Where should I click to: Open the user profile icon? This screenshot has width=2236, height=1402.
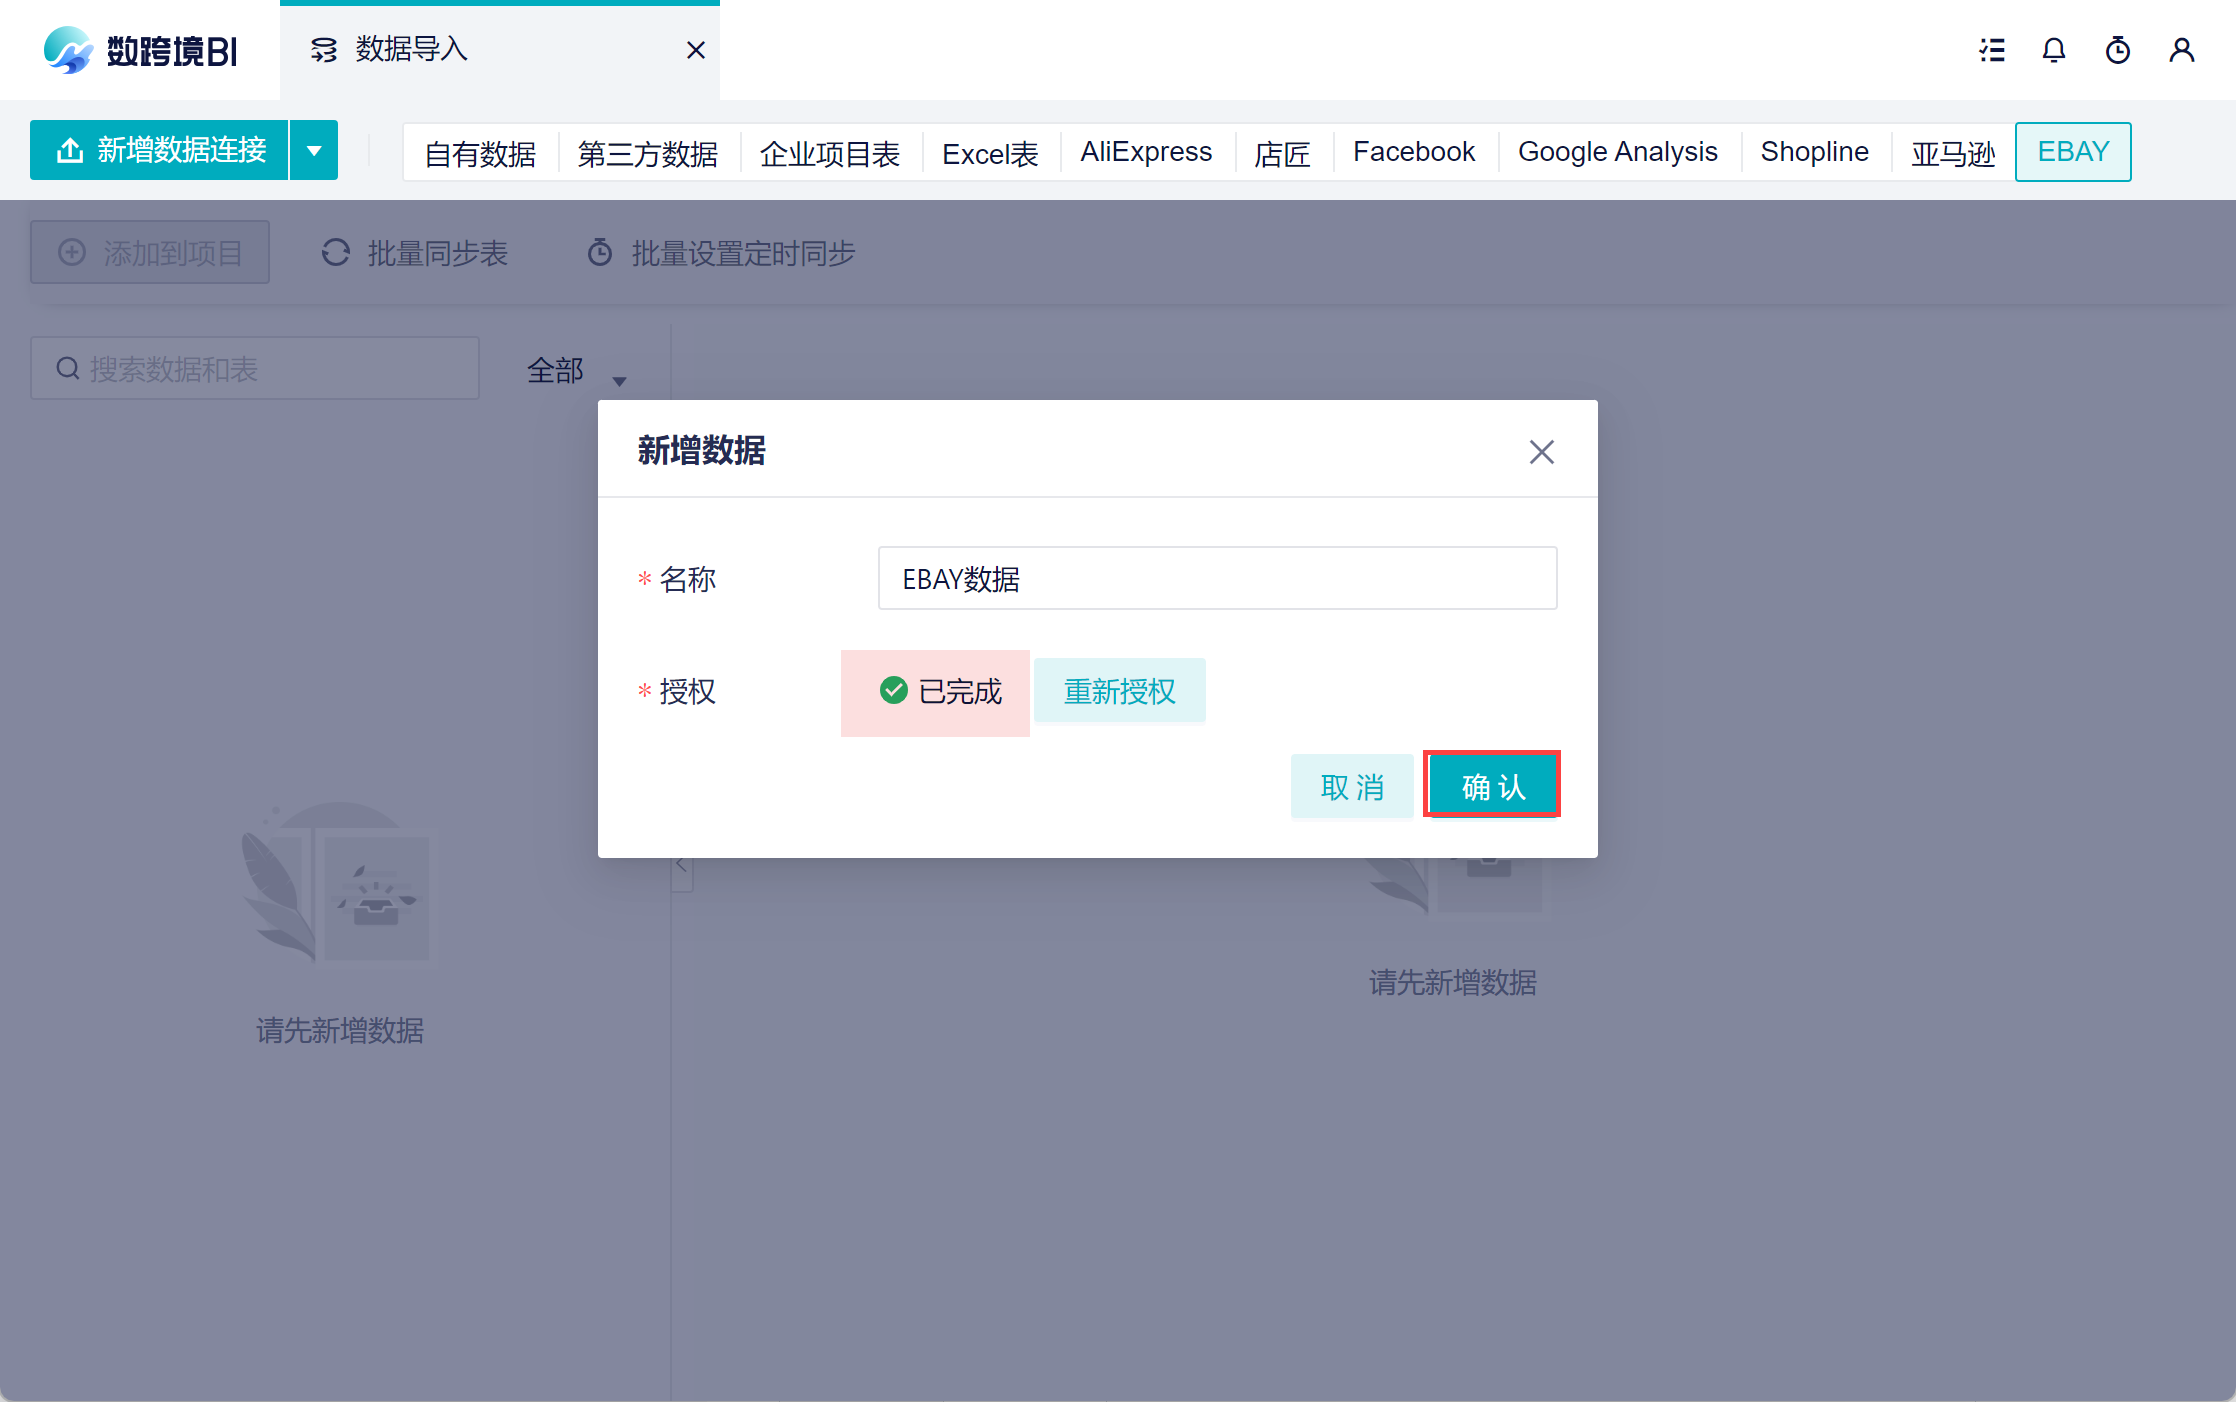2182,50
